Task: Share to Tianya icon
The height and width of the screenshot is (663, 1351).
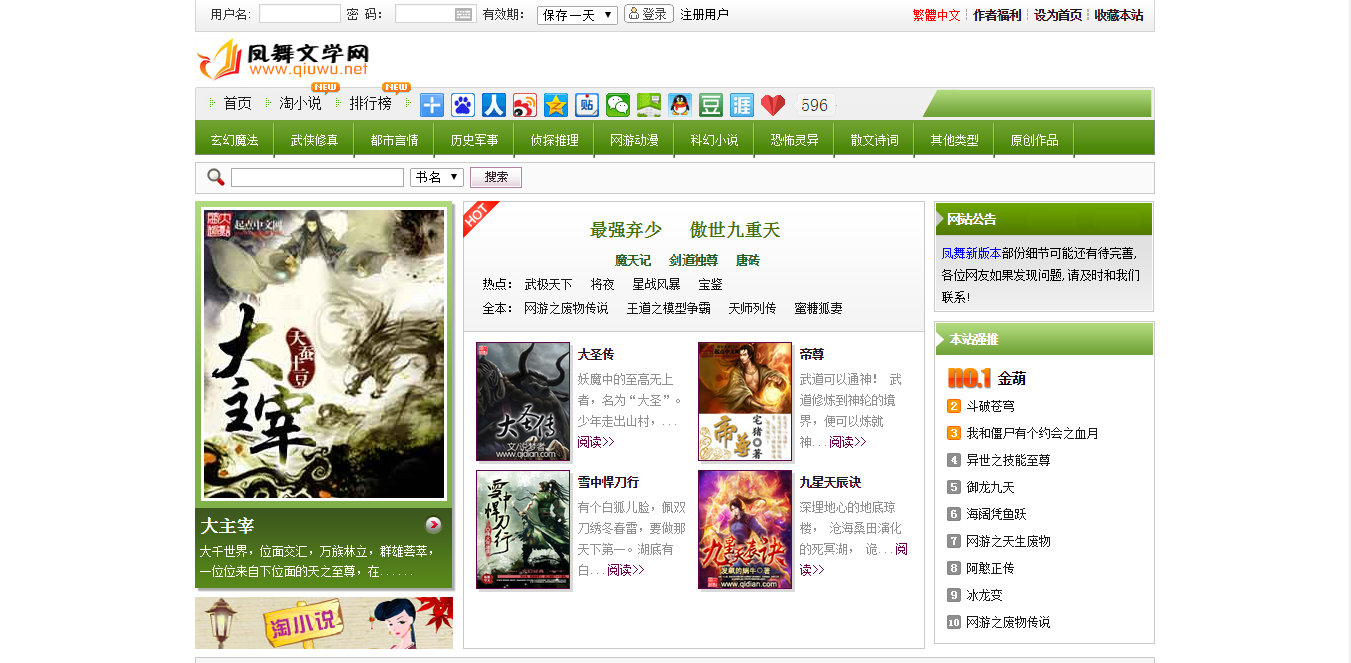Action: (742, 105)
